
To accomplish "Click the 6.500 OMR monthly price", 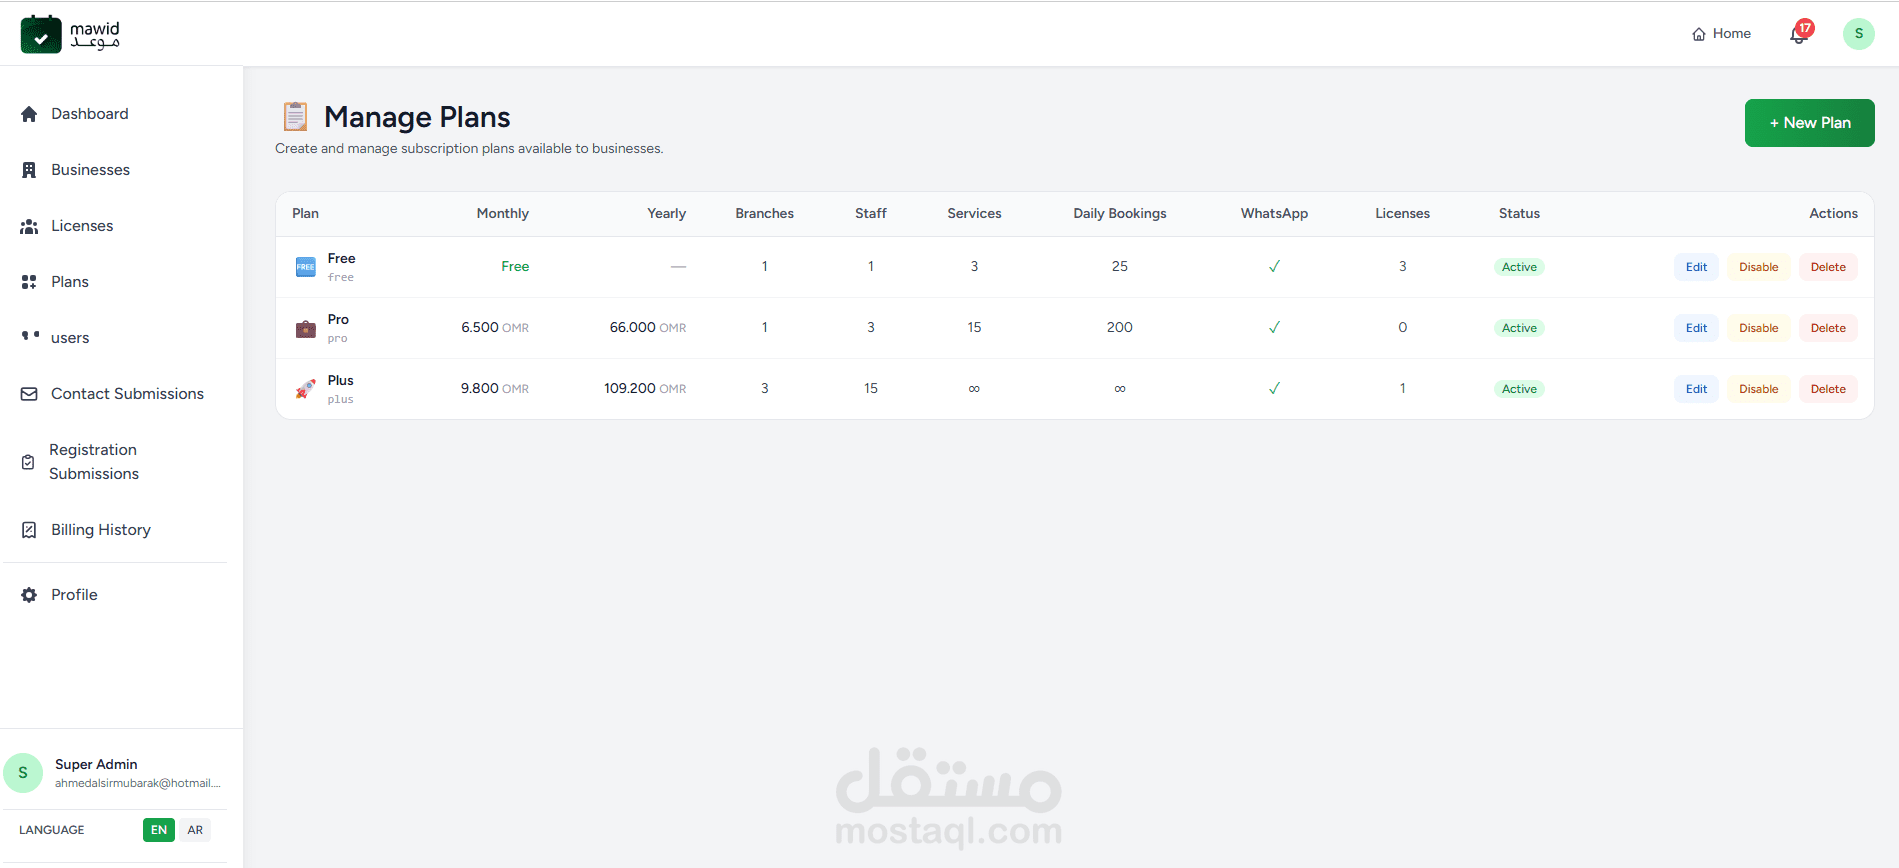I will click(x=495, y=328).
